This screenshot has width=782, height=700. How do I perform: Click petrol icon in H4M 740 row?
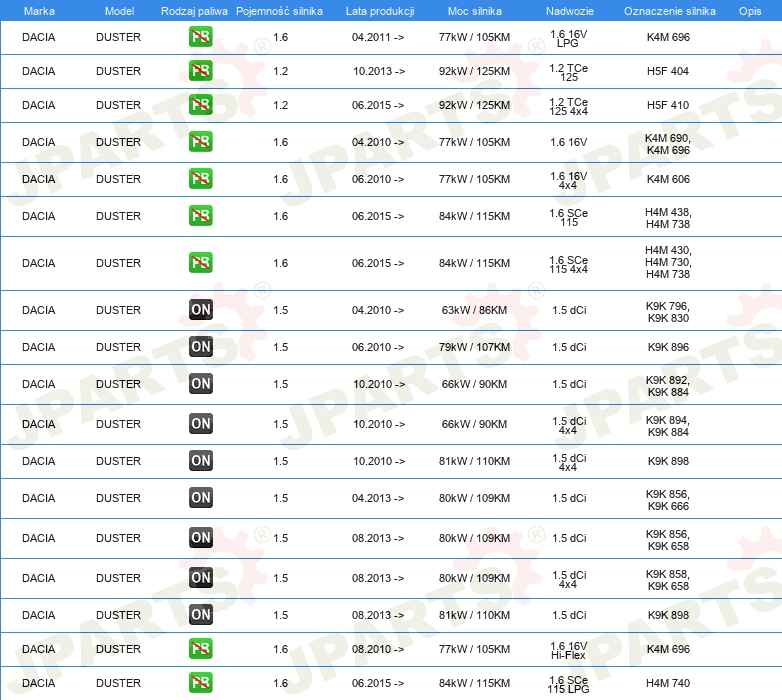click(x=200, y=683)
